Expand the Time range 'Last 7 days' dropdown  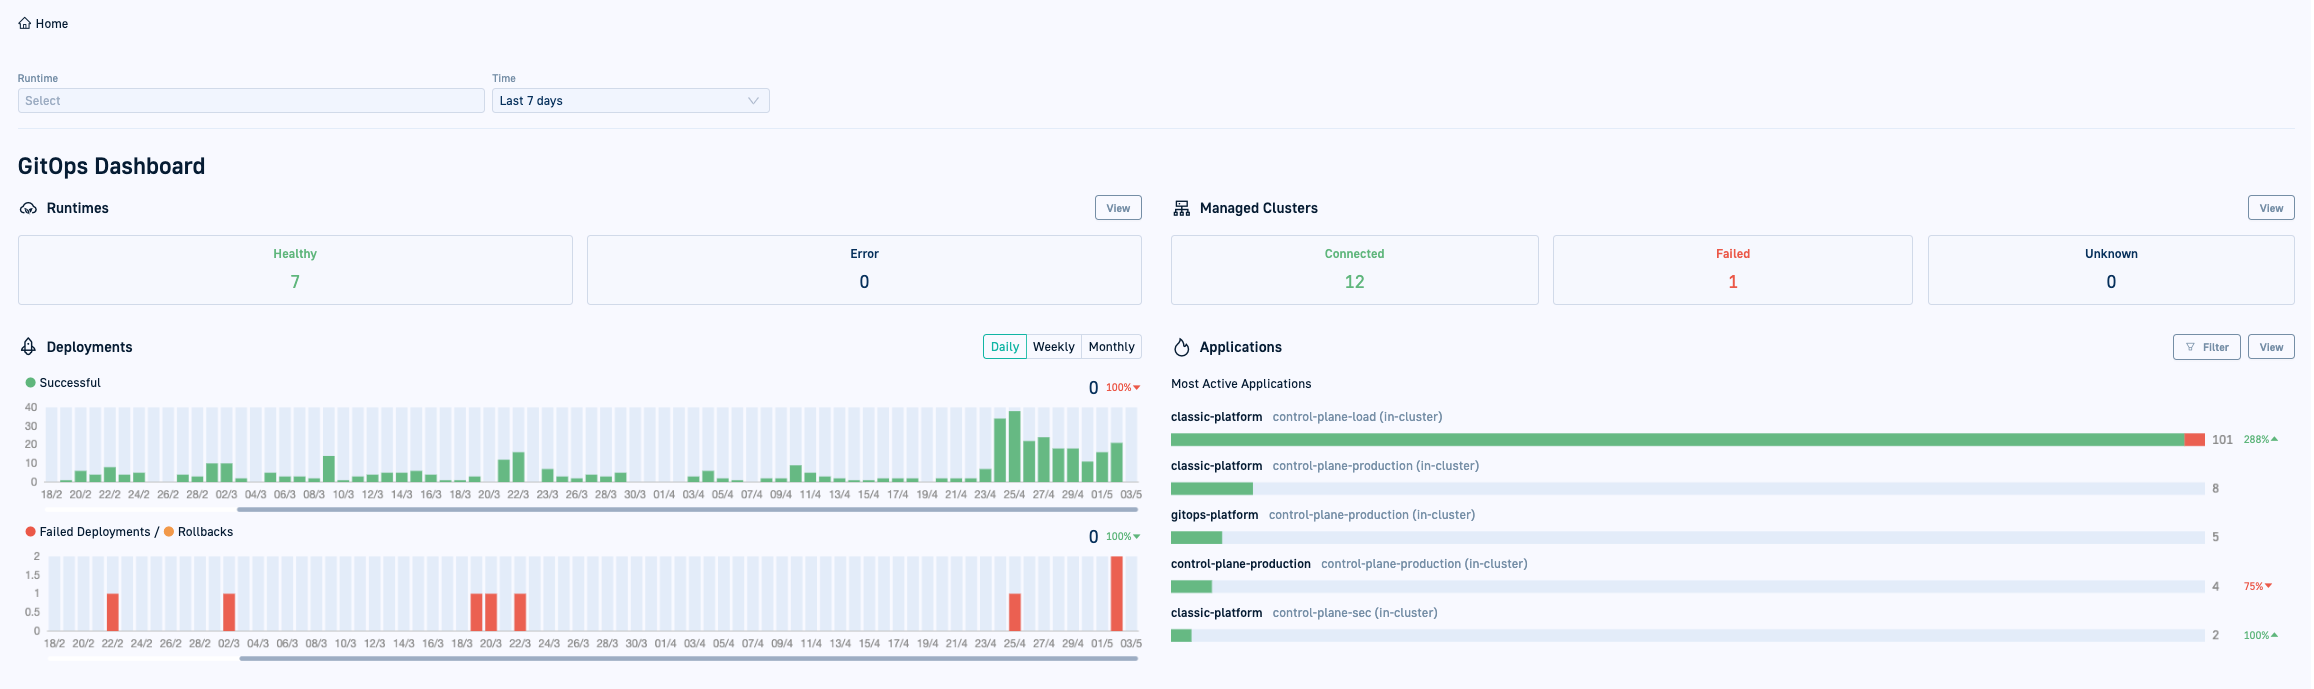630,101
